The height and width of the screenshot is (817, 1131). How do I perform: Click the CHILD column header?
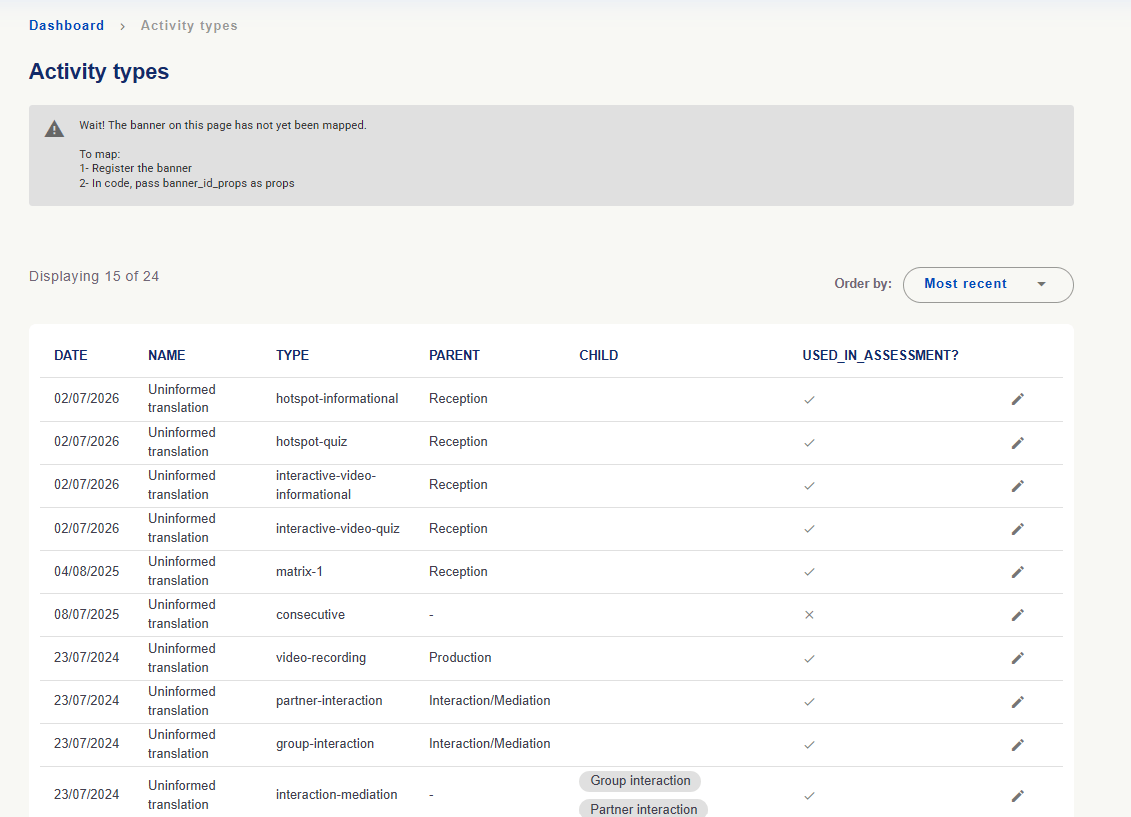[x=599, y=355]
